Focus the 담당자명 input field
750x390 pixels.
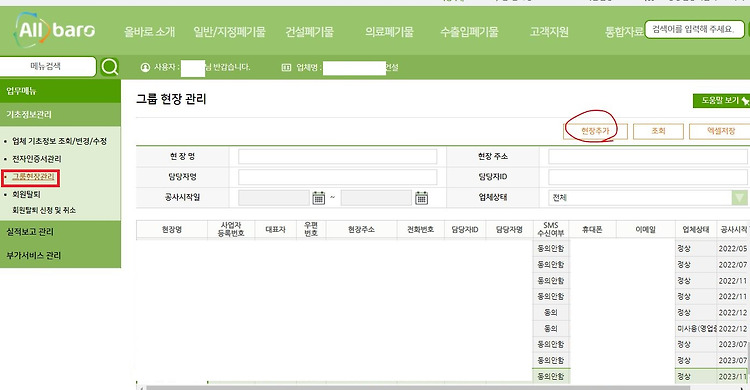pos(337,177)
